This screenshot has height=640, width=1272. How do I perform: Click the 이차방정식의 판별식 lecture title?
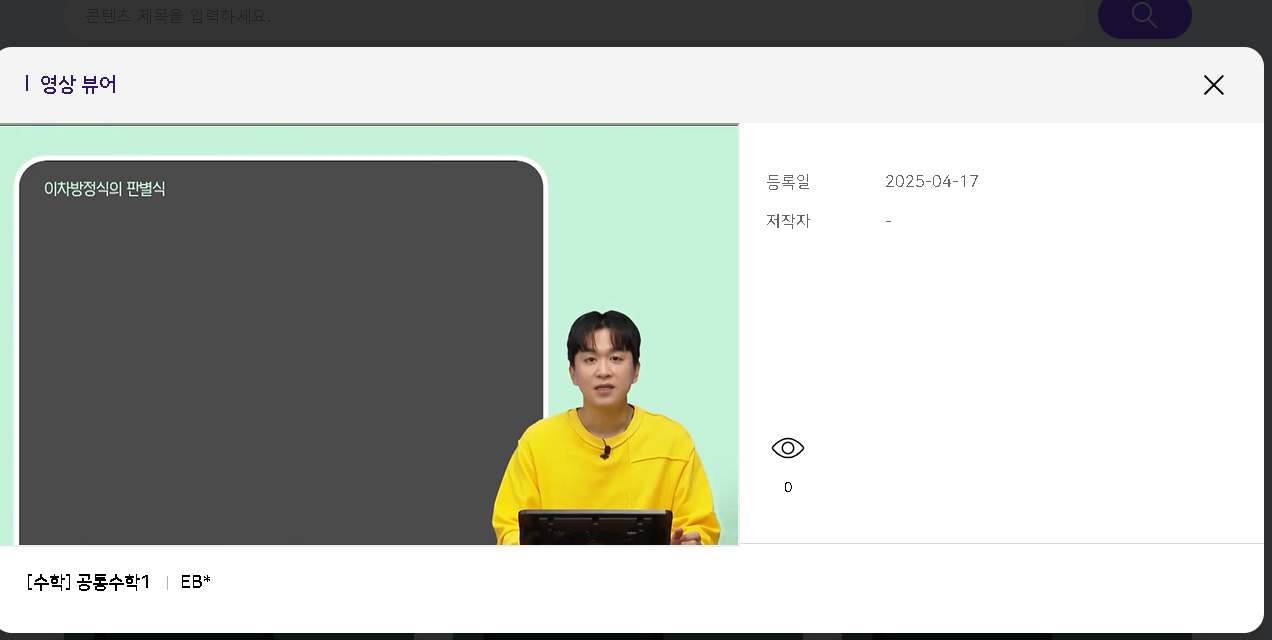(105, 189)
